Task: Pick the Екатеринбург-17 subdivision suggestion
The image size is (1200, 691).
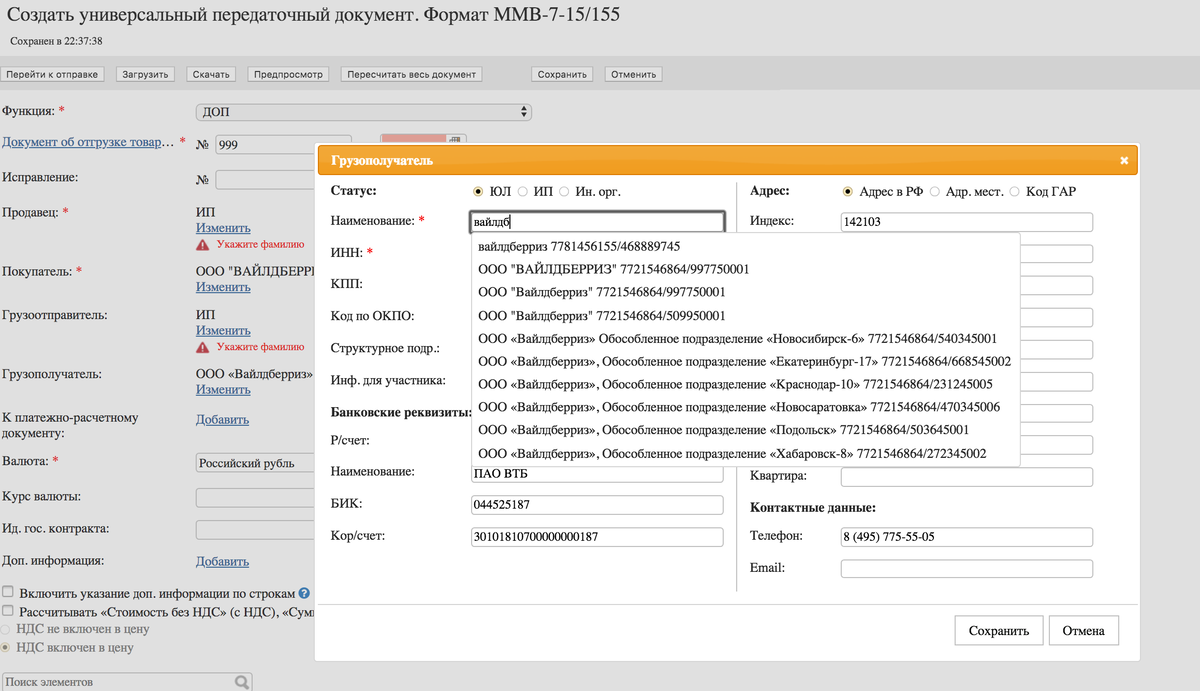Action: tap(745, 361)
